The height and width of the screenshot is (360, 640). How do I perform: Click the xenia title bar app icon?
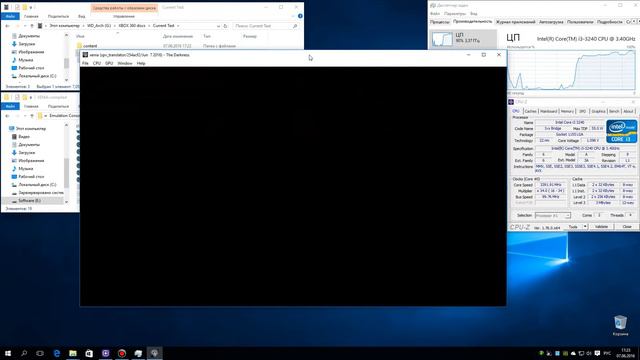click(x=85, y=55)
